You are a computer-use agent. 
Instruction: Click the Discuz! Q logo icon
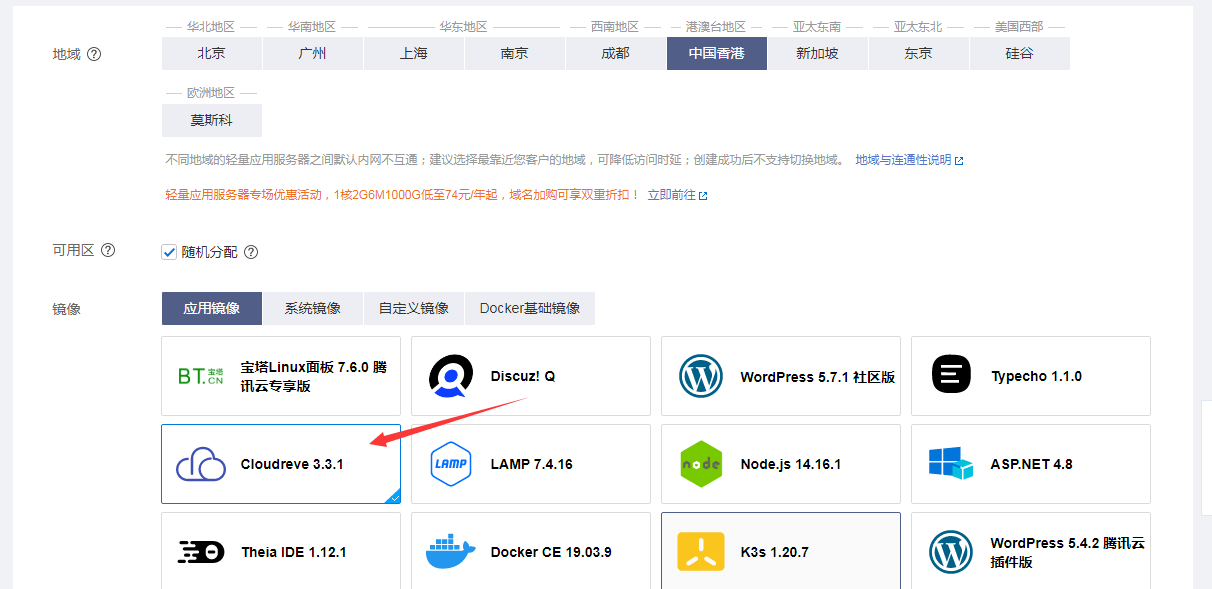pyautogui.click(x=451, y=376)
